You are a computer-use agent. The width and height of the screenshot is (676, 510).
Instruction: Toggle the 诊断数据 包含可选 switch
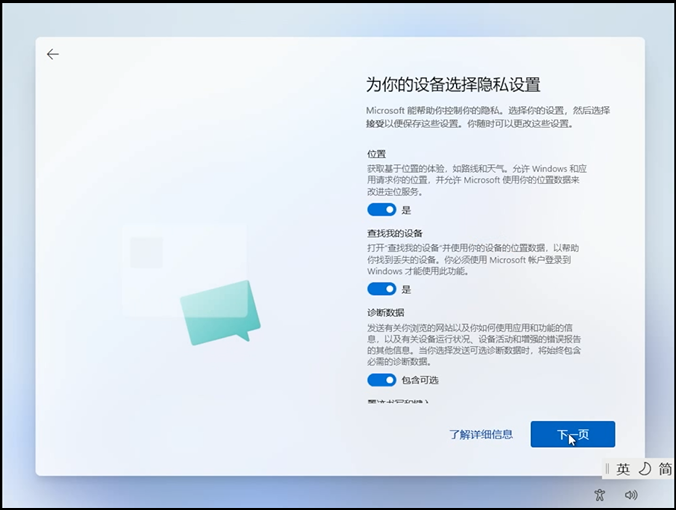click(x=382, y=380)
